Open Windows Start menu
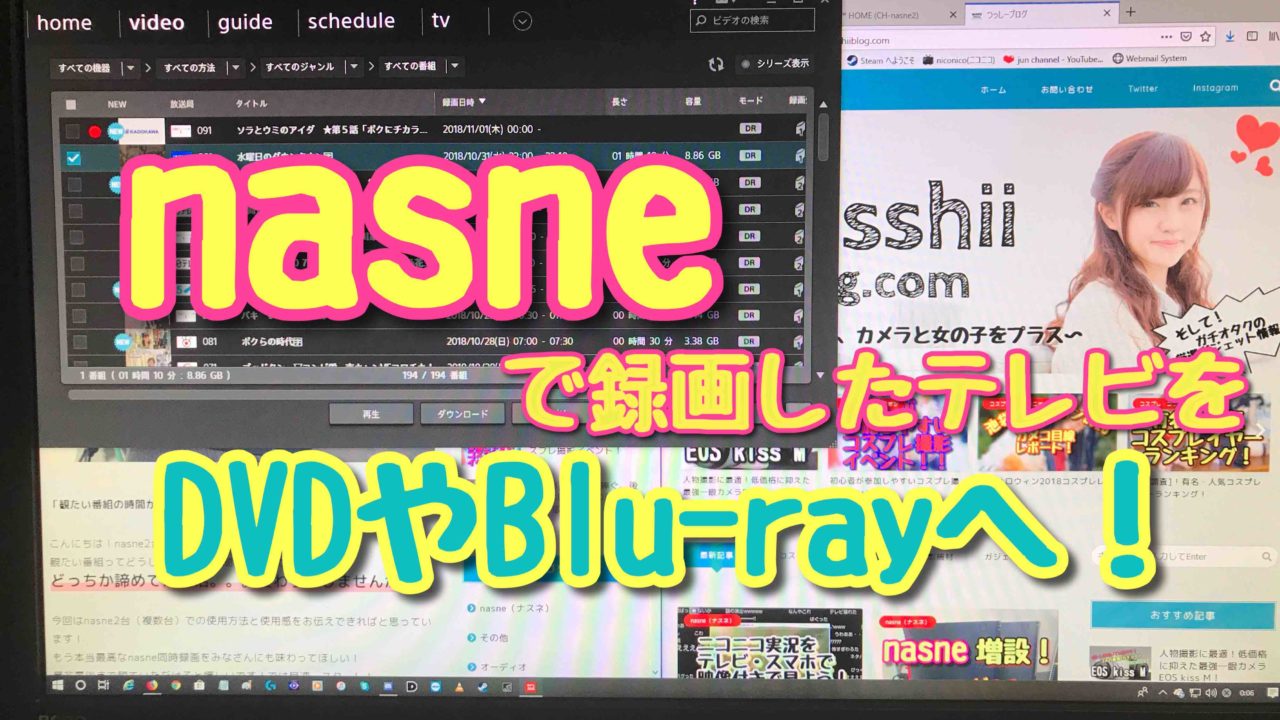The image size is (1280, 720). pos(57,686)
